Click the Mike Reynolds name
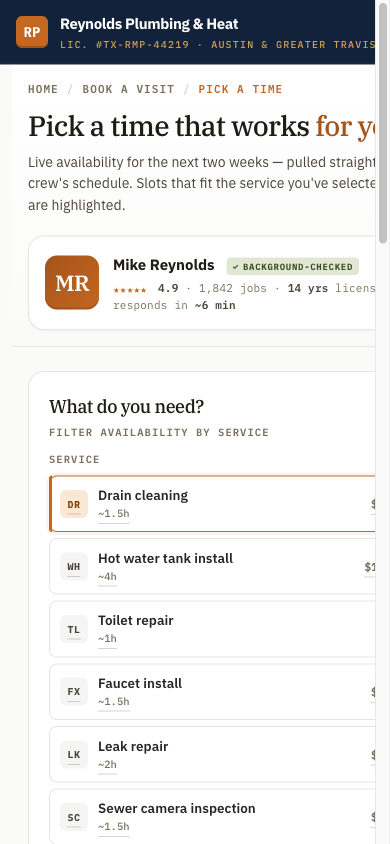Image resolution: width=390 pixels, height=844 pixels. pos(164,265)
